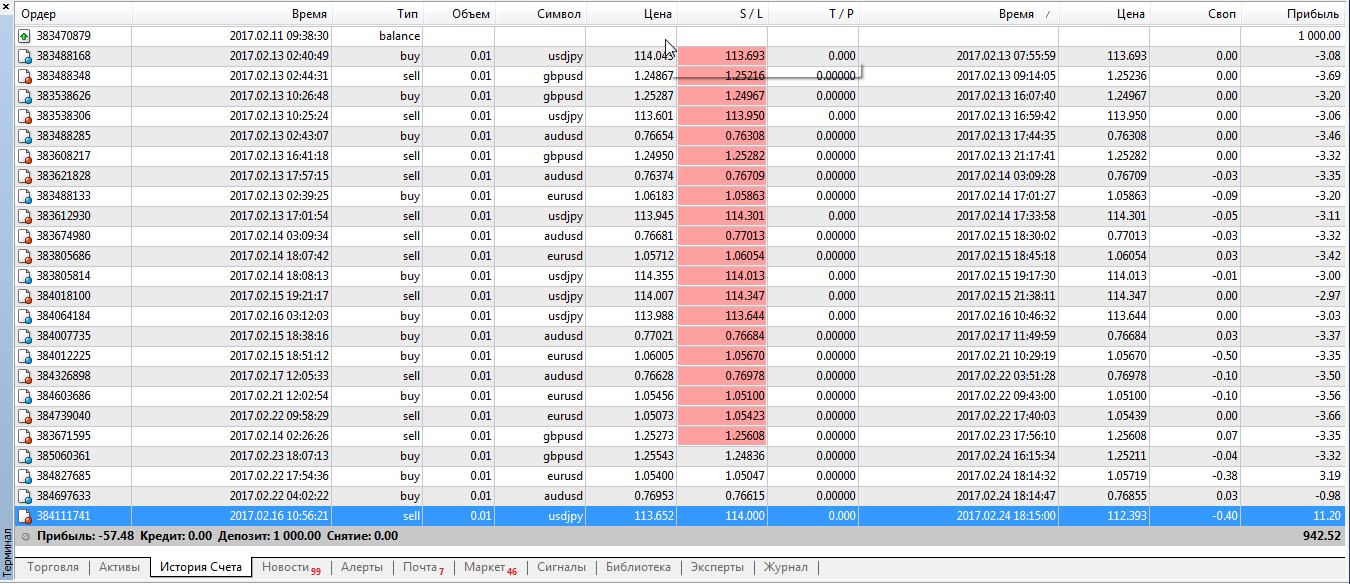The height and width of the screenshot is (584, 1350).
Task: Click swap value -0.50
Action: click(x=1224, y=356)
